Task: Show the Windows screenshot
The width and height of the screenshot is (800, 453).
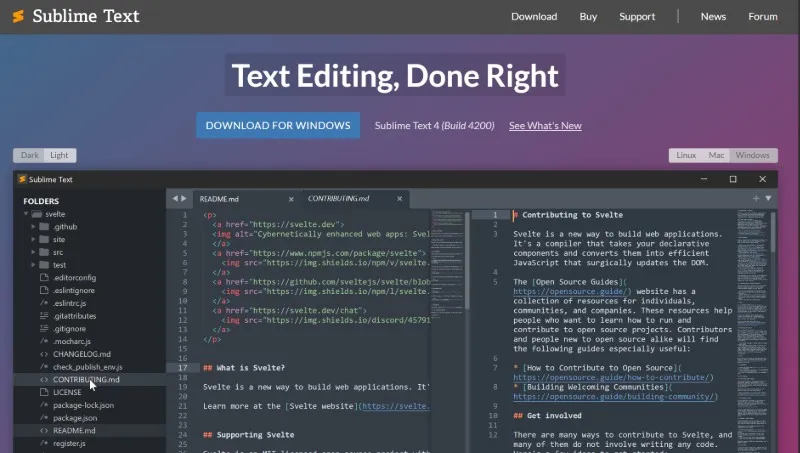Action: [753, 155]
